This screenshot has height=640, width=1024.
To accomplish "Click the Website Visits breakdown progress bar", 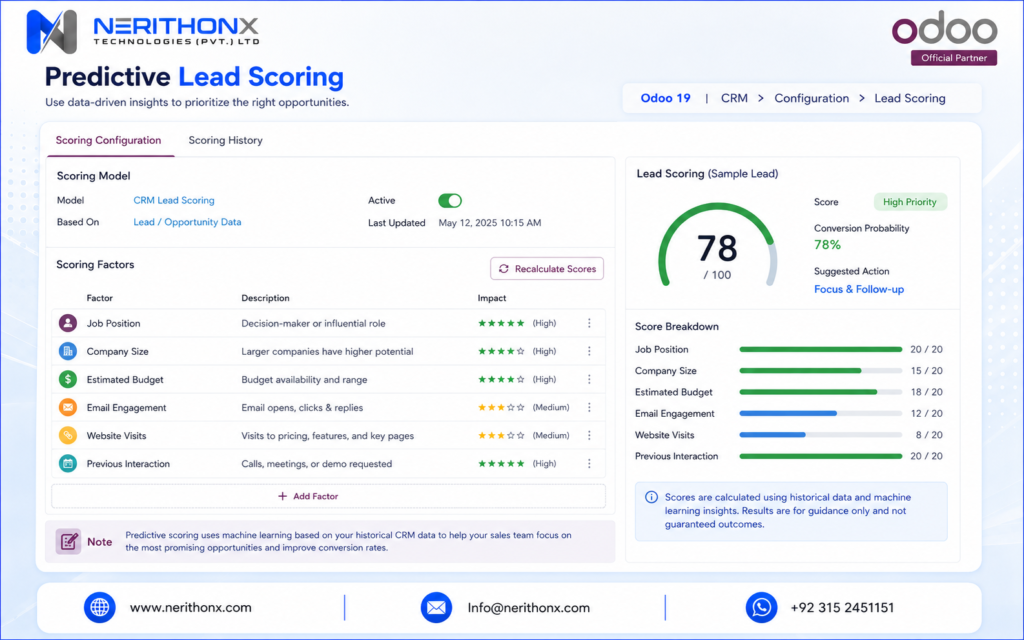I will (x=820, y=435).
